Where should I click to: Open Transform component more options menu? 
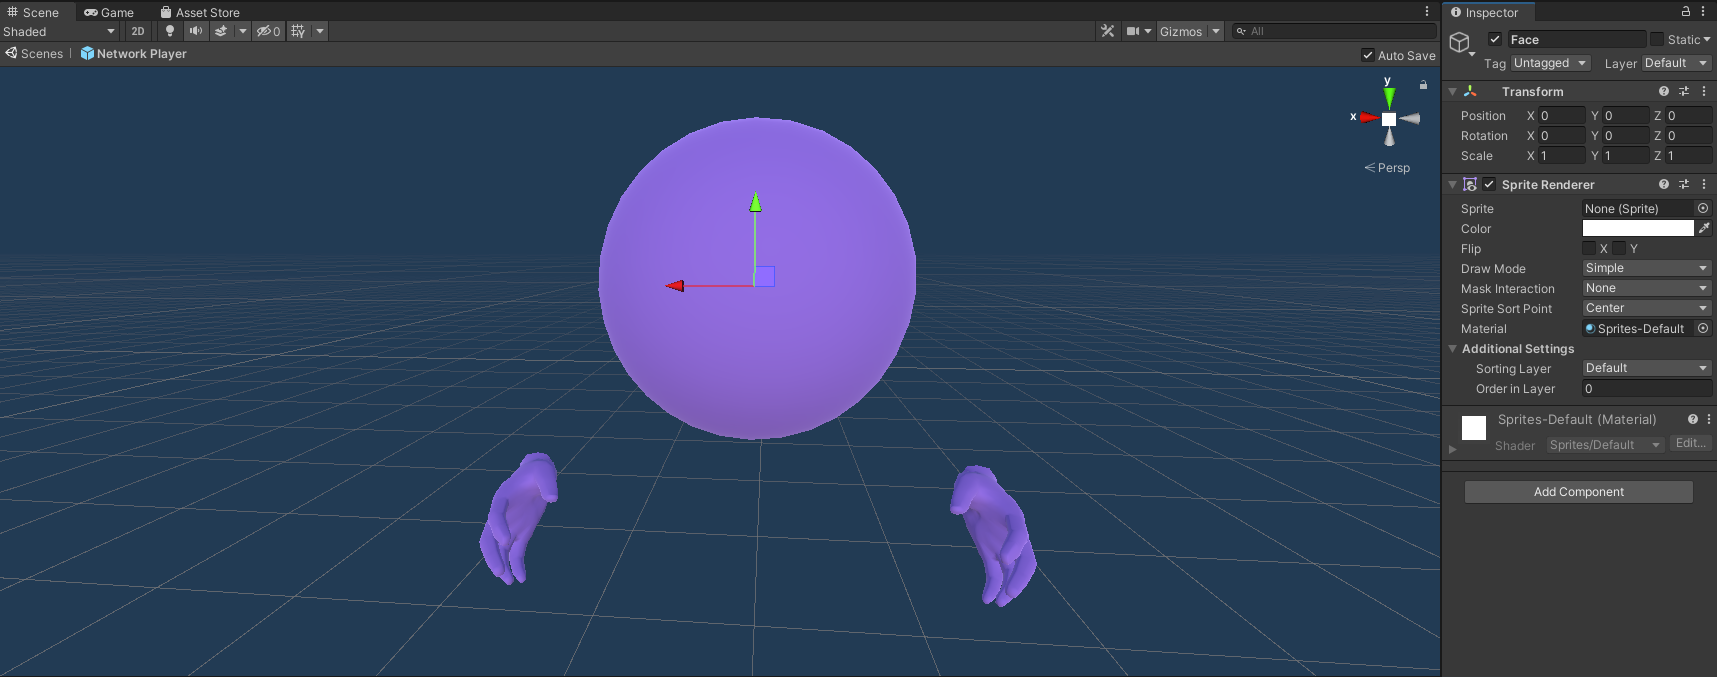point(1704,91)
